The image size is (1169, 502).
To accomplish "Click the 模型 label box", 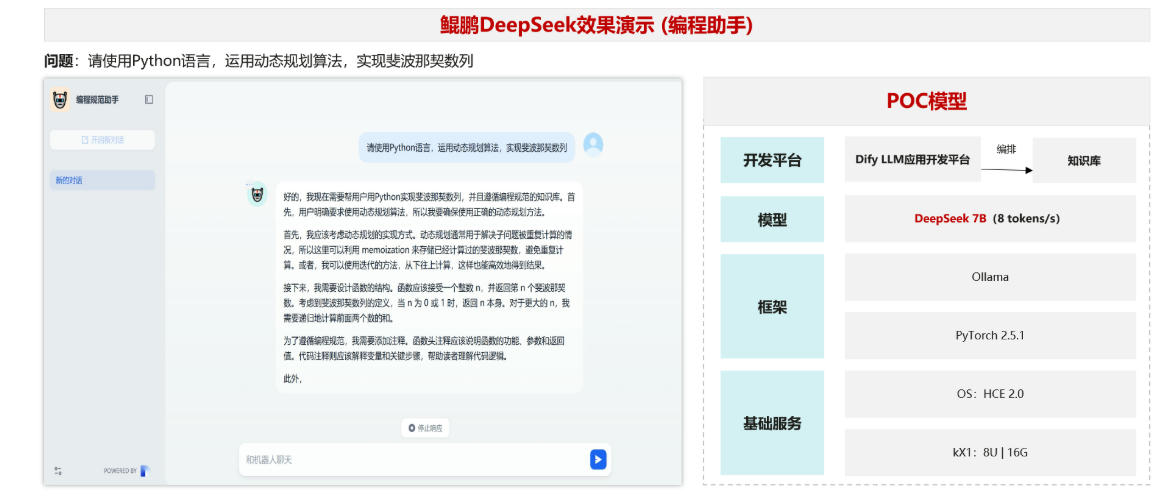I will (772, 219).
